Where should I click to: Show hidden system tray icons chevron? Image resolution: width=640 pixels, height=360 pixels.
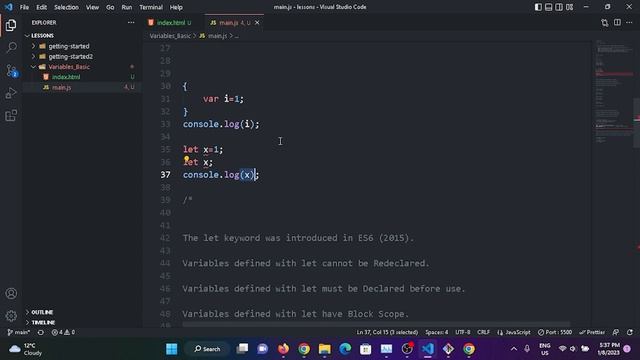[x=514, y=349]
